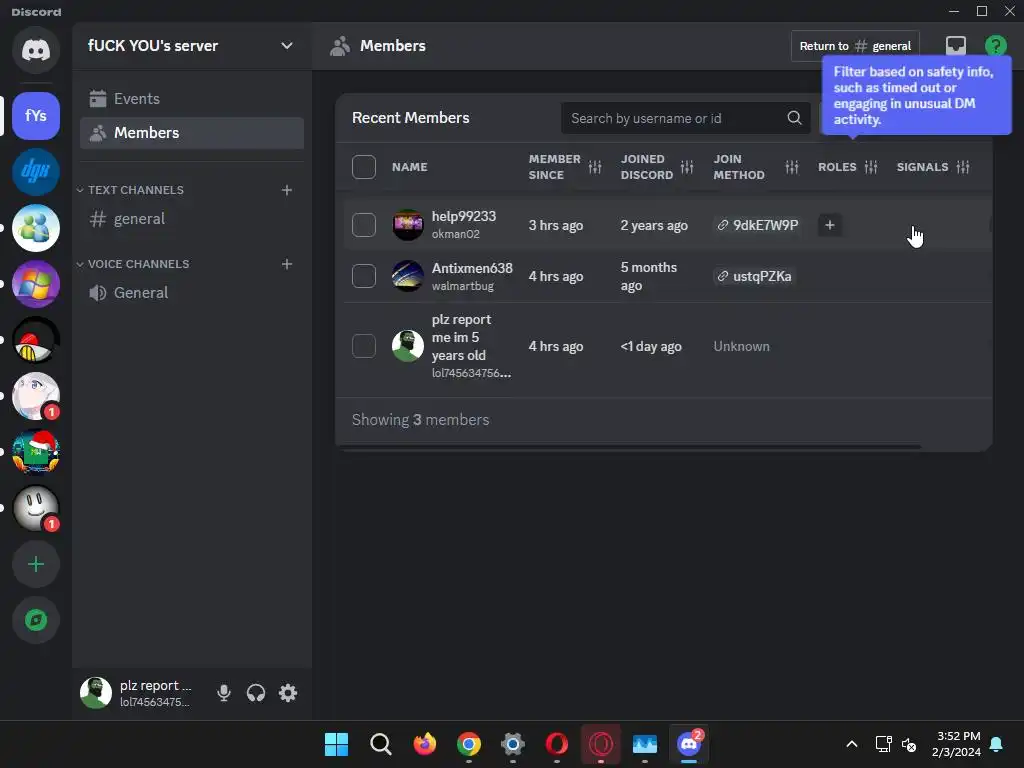Open the Inbox icon
1024x768 pixels.
(x=956, y=46)
